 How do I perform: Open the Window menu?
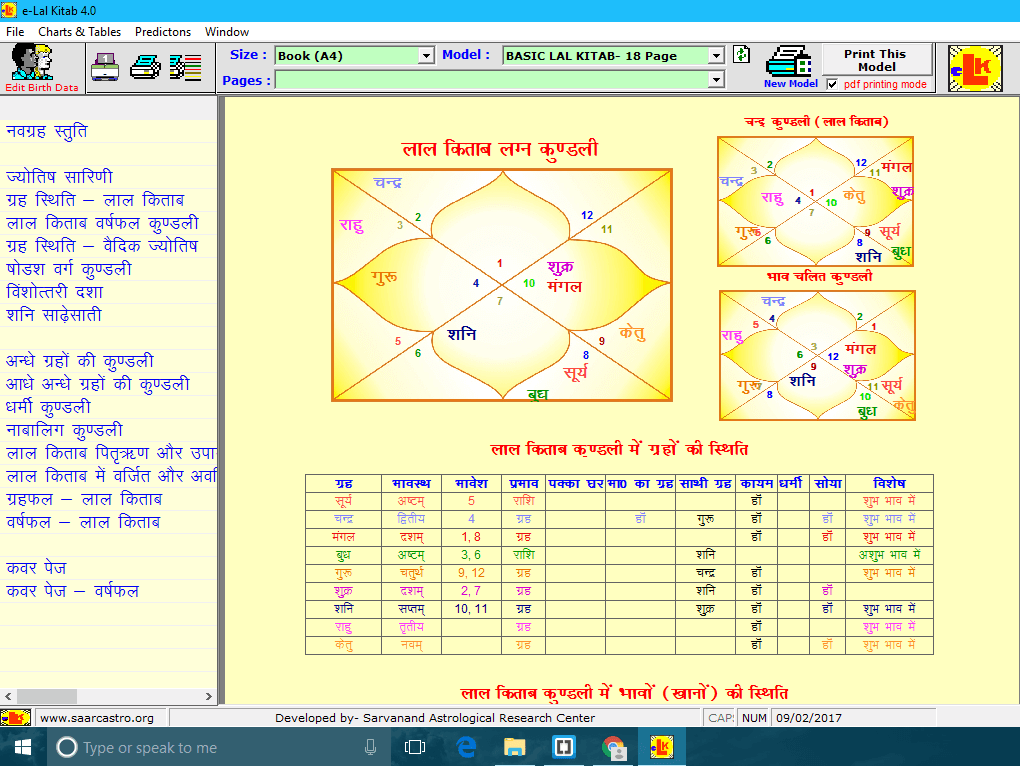point(226,32)
